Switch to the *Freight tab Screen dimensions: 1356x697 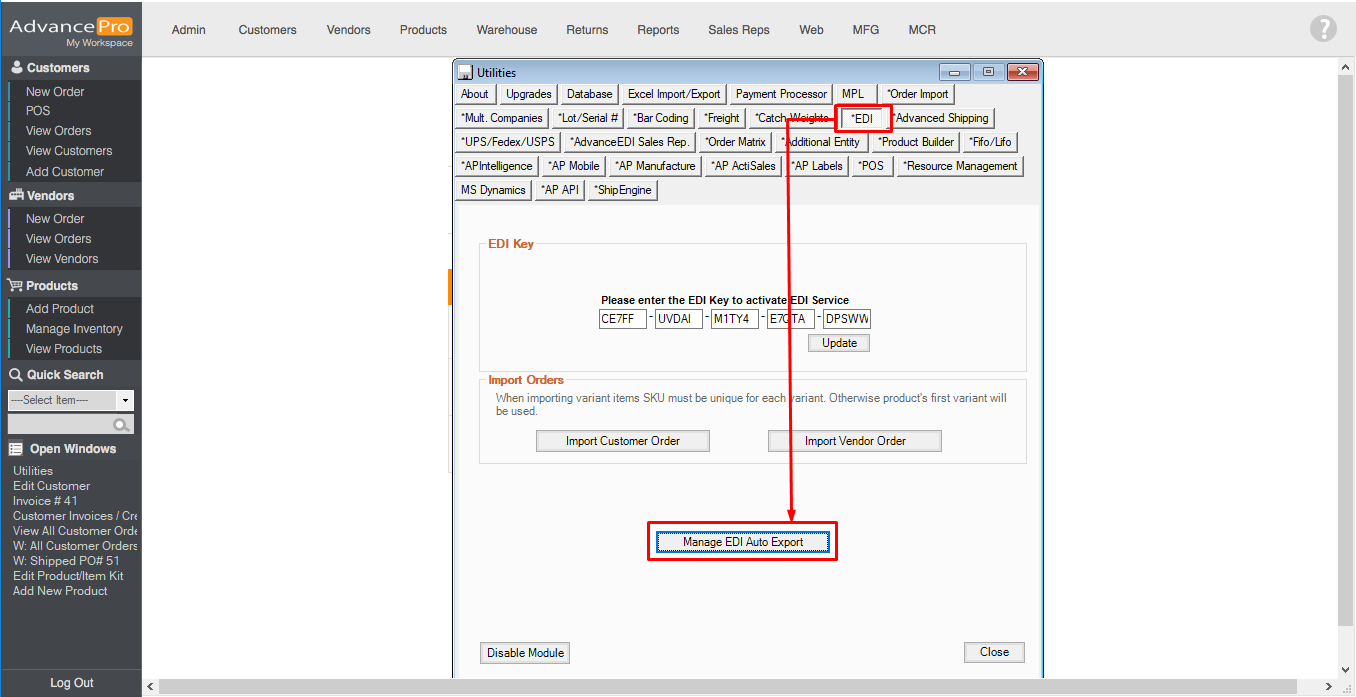coord(722,118)
